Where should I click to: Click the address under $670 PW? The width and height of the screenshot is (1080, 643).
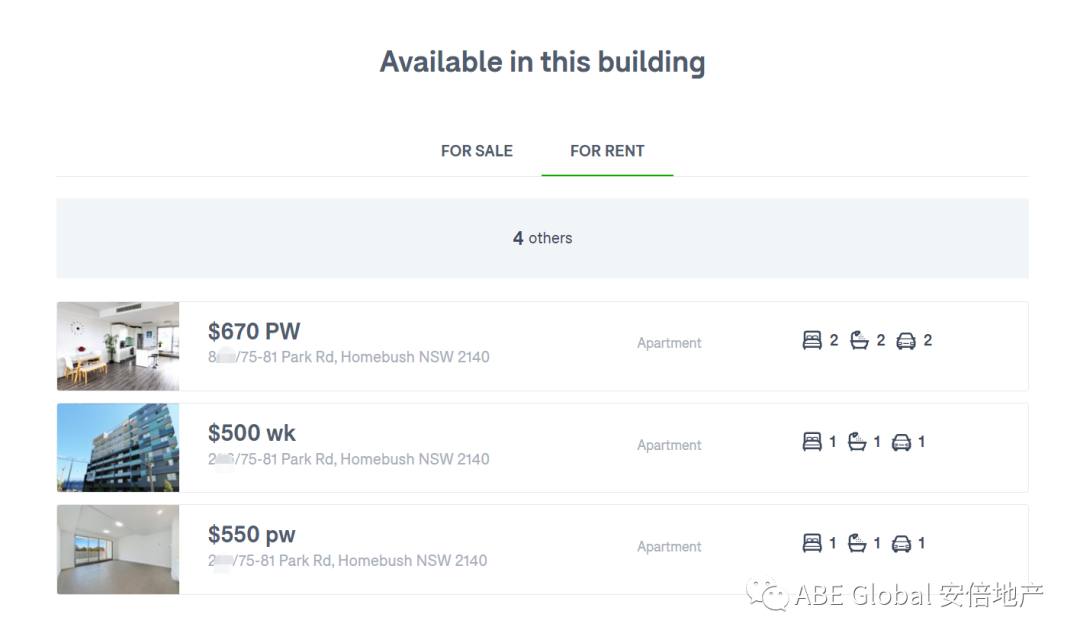pyautogui.click(x=349, y=357)
